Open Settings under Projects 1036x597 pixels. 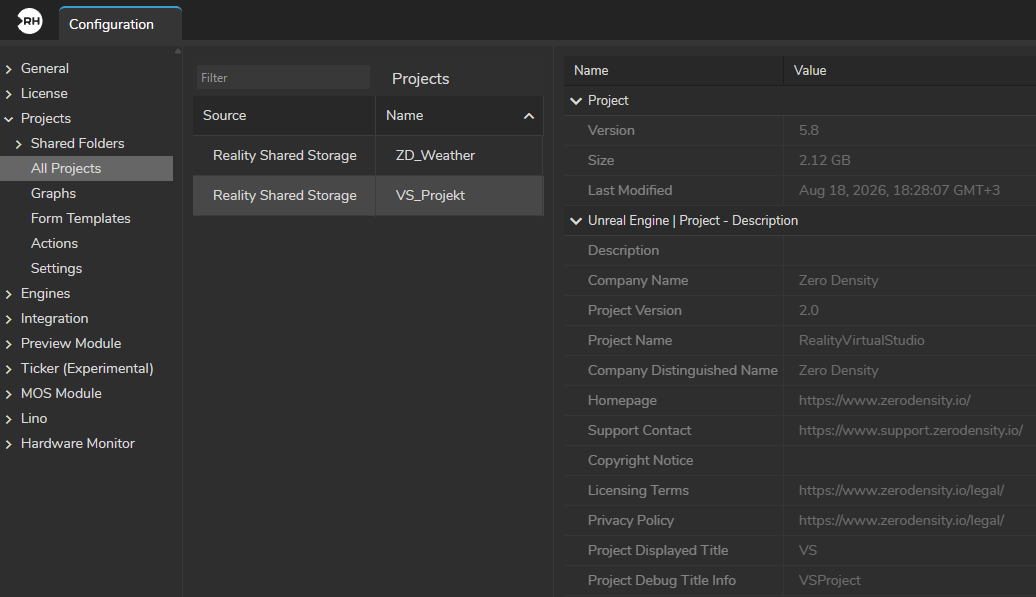pyautogui.click(x=56, y=268)
